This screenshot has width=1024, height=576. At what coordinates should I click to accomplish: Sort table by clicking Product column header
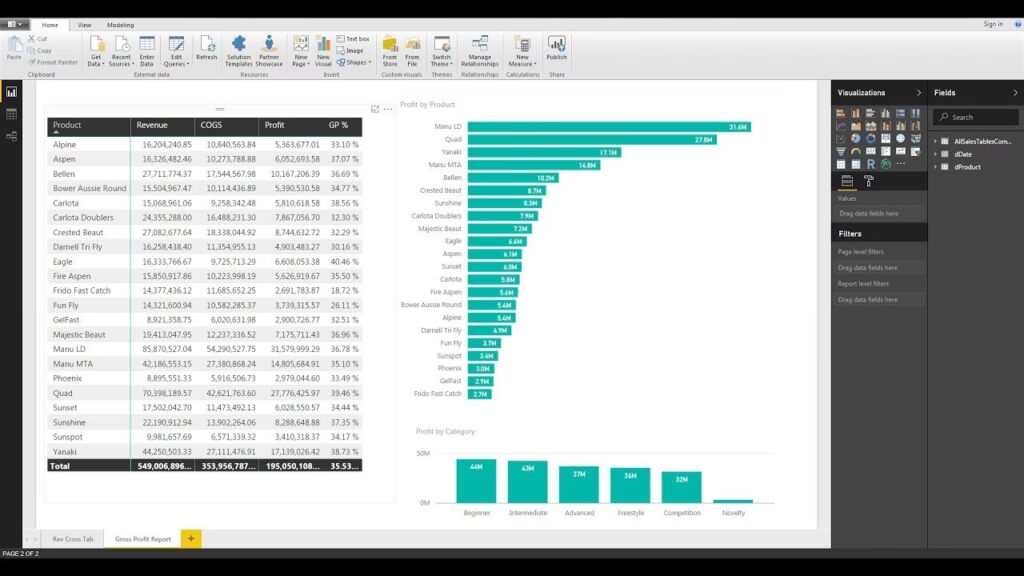point(67,125)
